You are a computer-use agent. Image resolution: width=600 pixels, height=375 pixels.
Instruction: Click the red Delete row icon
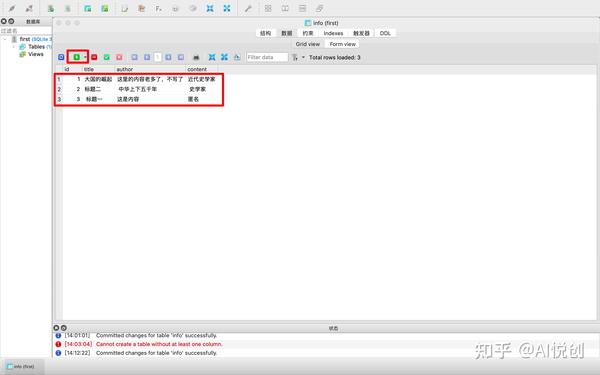pos(94,57)
